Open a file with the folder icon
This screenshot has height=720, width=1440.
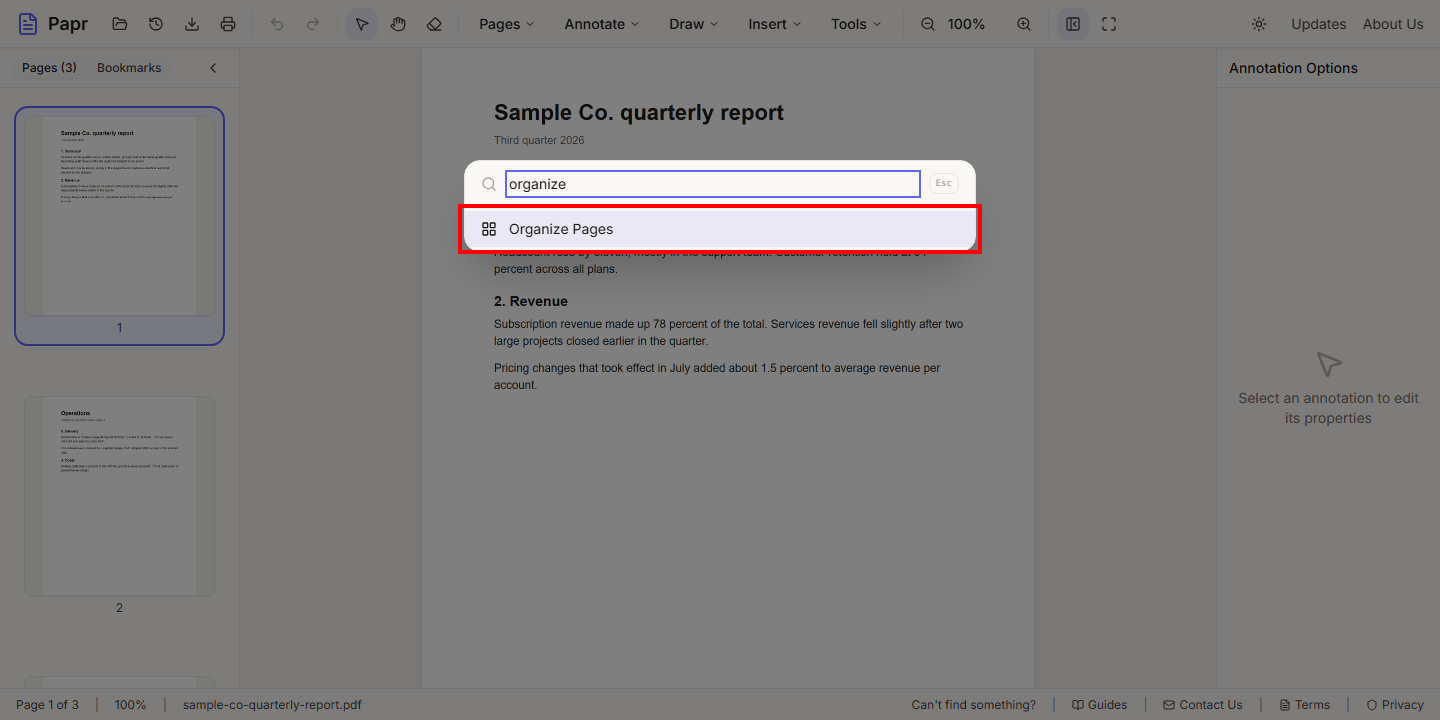(120, 24)
